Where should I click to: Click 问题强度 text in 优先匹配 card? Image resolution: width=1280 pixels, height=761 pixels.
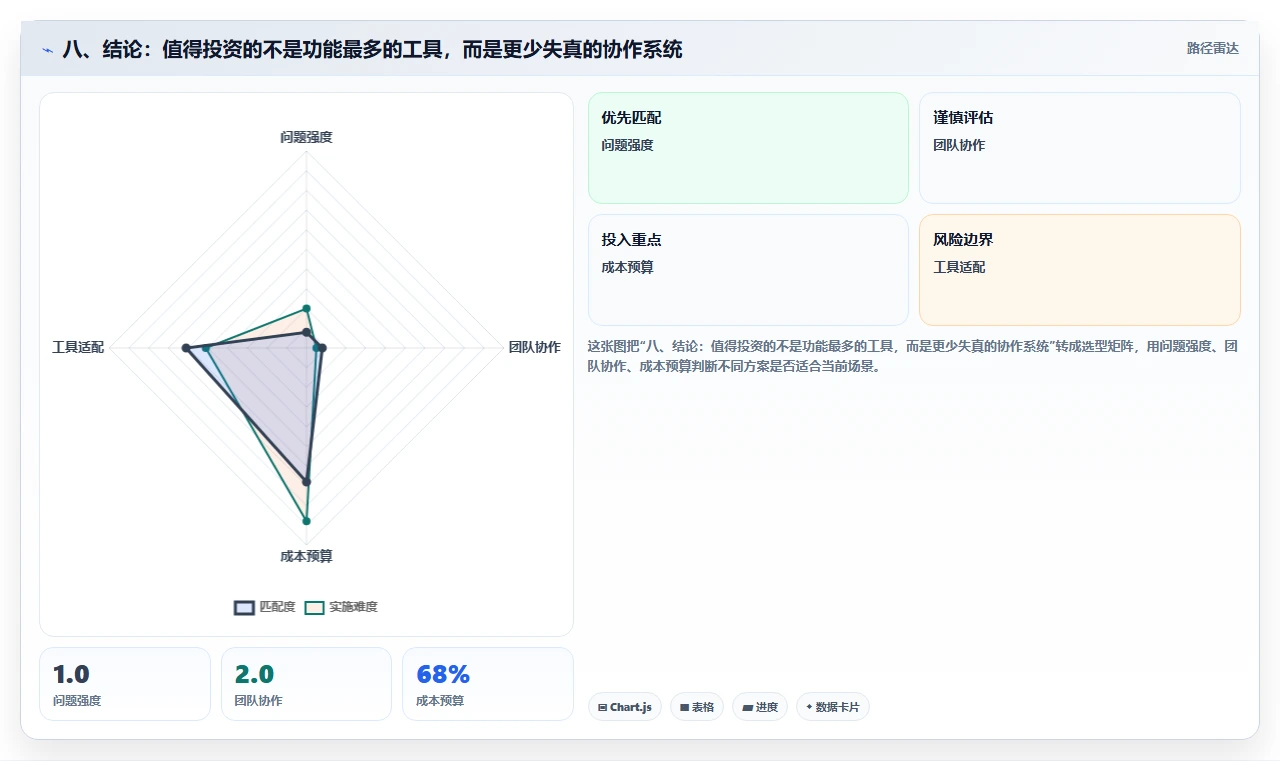point(627,145)
